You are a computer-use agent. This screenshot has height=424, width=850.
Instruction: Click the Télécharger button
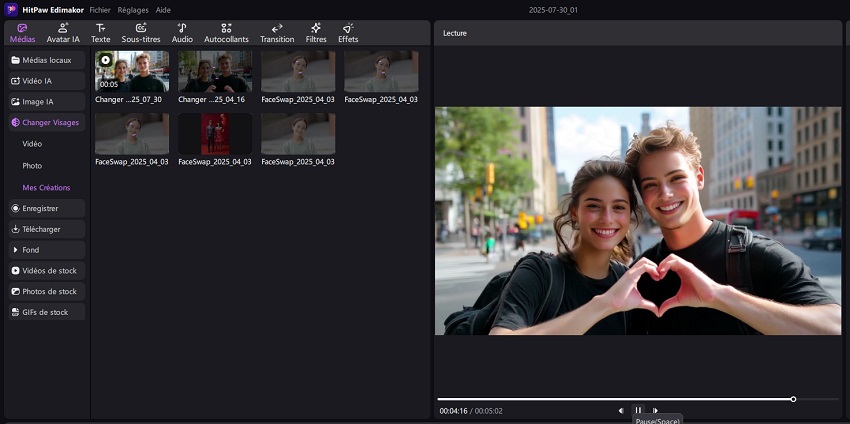[x=45, y=229]
